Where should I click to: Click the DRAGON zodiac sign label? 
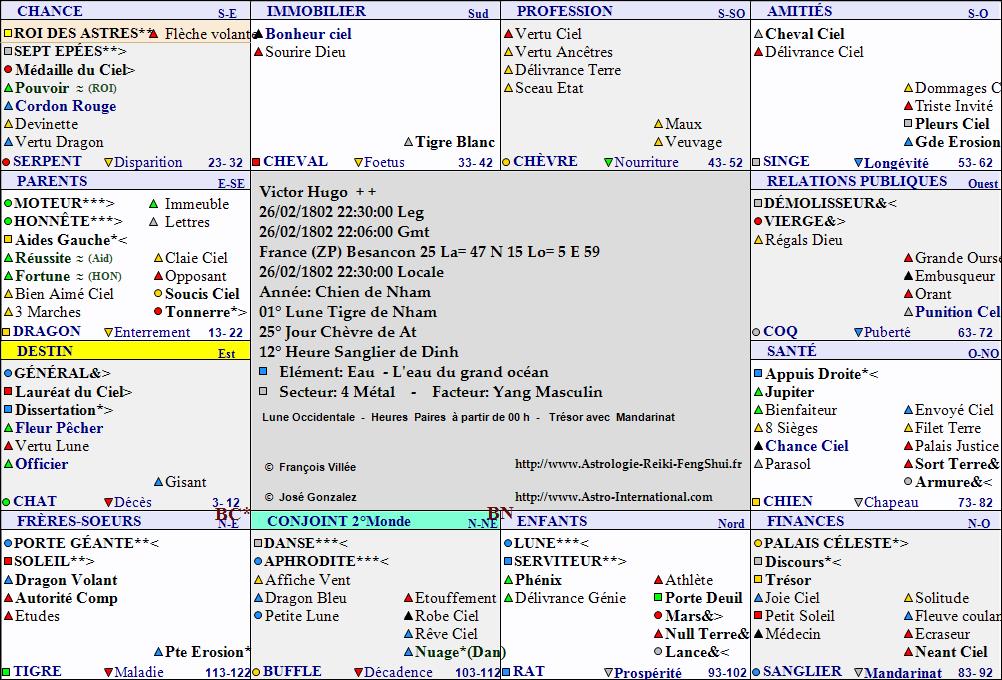click(47, 331)
